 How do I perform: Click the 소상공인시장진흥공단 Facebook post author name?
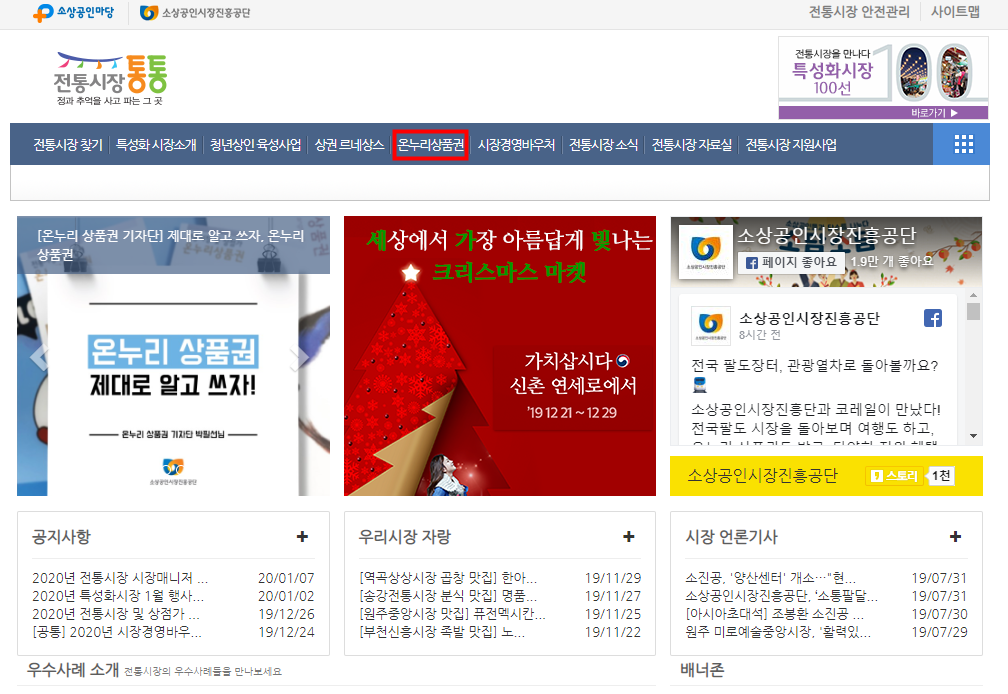(x=809, y=318)
